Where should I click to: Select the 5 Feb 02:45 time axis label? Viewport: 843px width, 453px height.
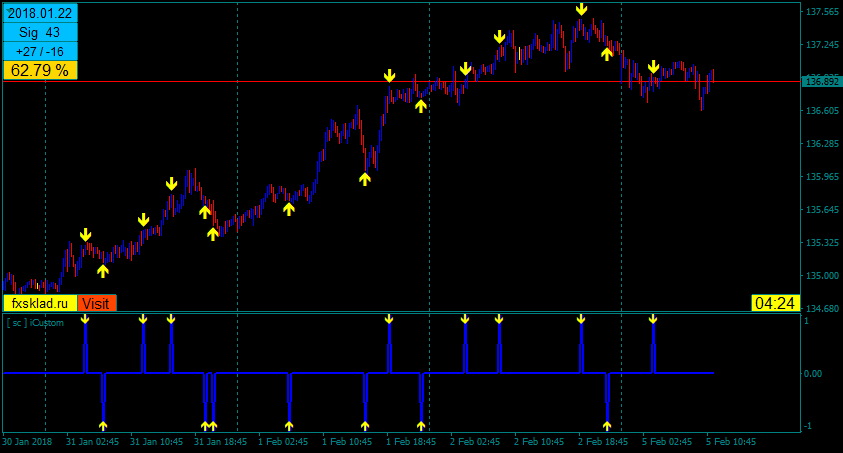pyautogui.click(x=667, y=442)
